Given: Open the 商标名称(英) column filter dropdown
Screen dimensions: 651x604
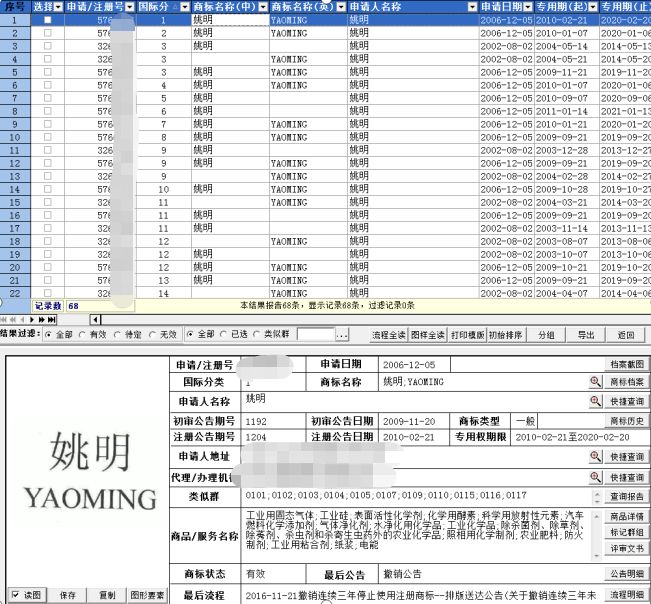Looking at the screenshot, I should (341, 7).
